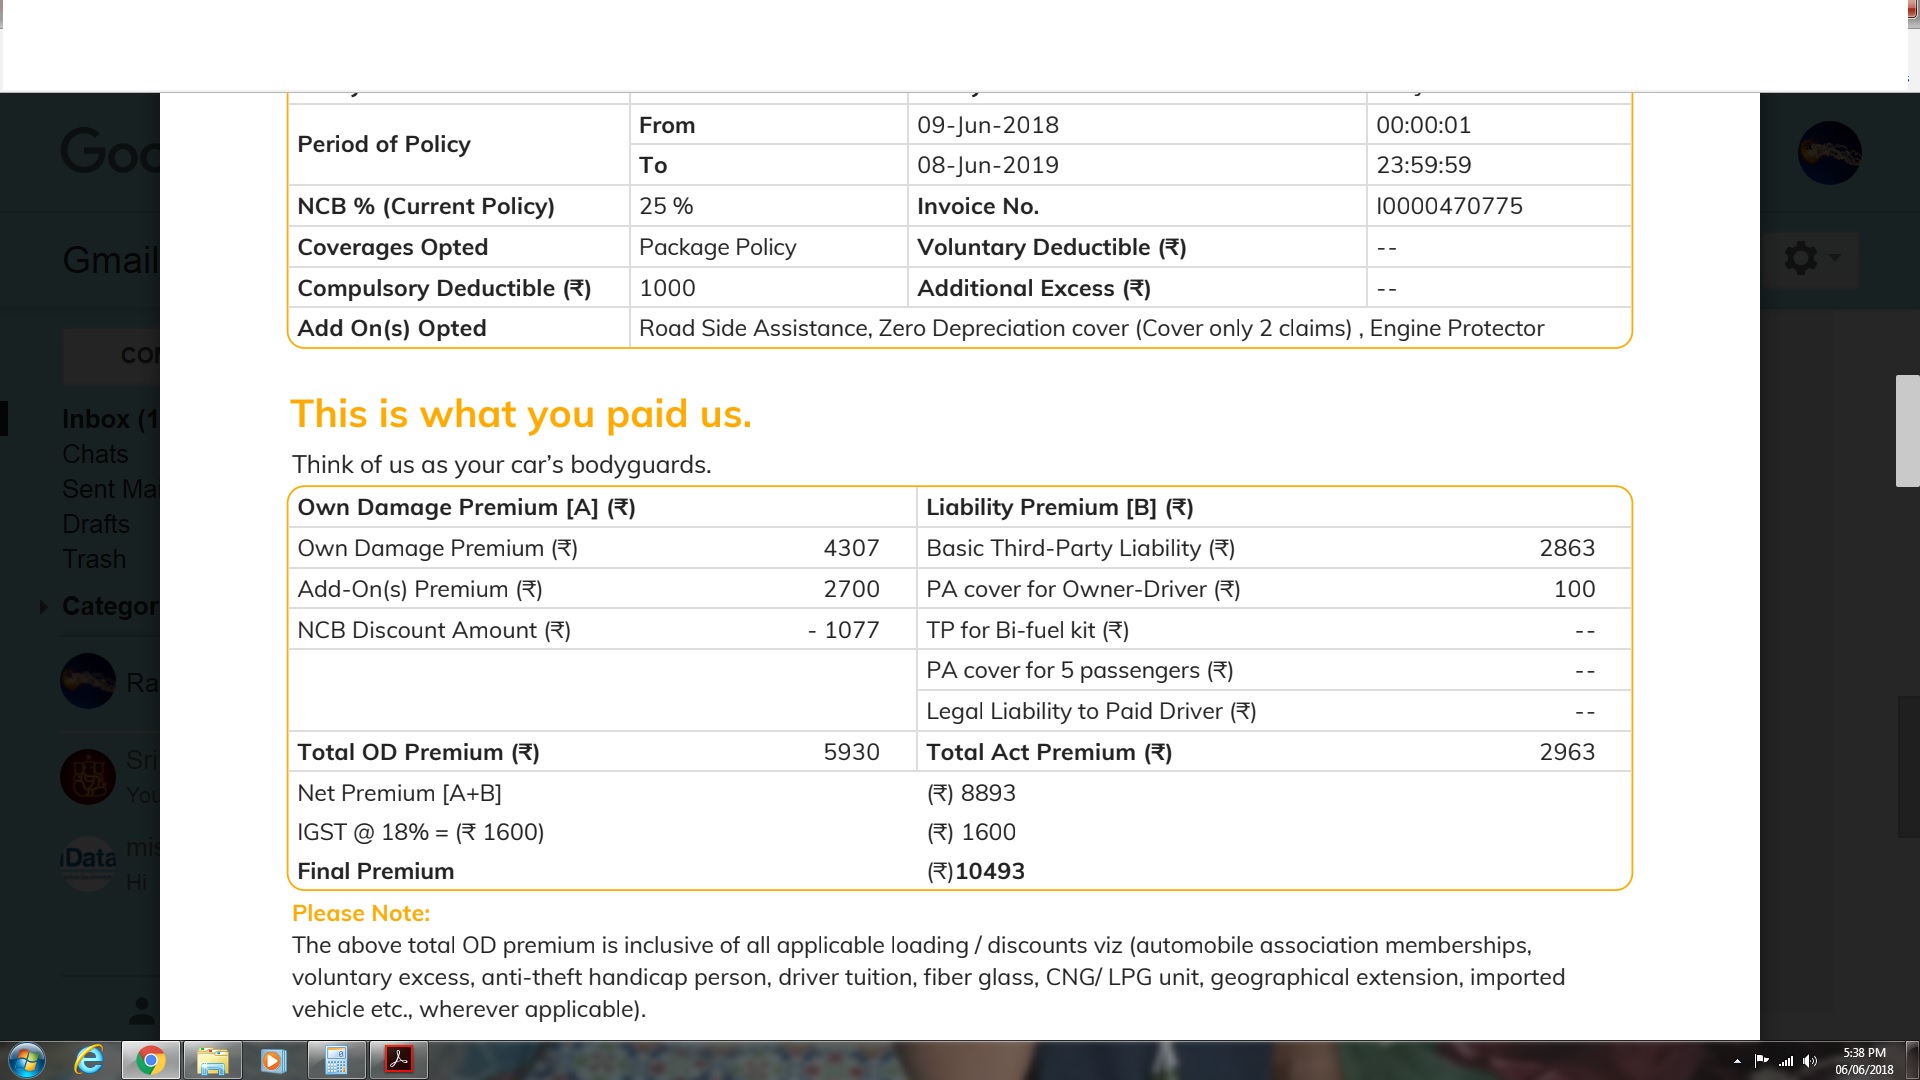
Task: Open the Drafts folder in Gmail
Action: point(96,524)
